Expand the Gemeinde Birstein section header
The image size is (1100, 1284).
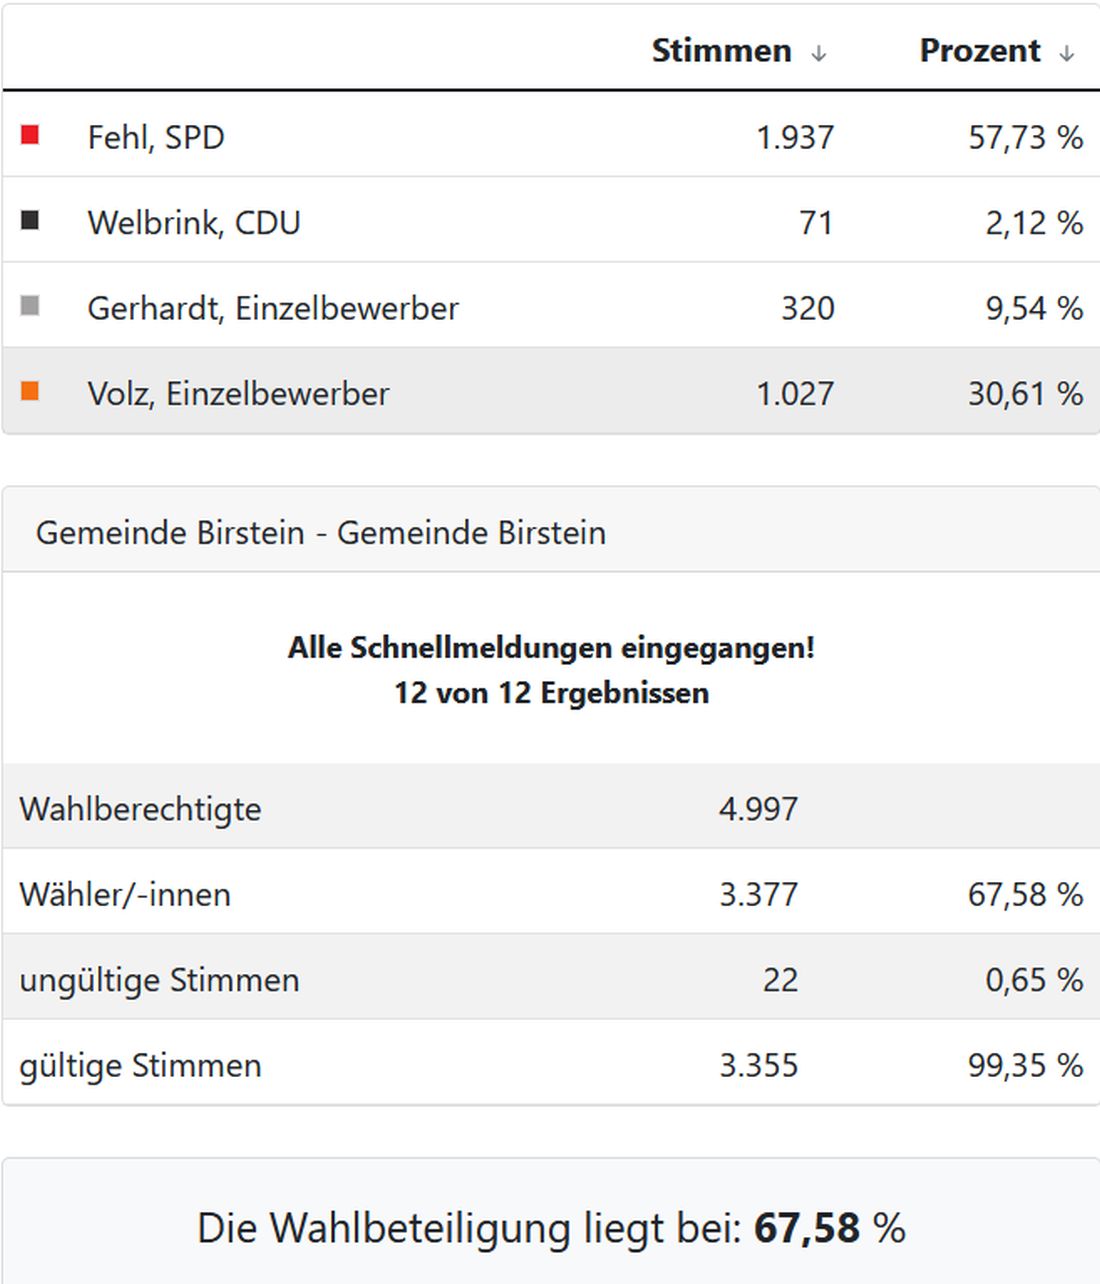[322, 532]
